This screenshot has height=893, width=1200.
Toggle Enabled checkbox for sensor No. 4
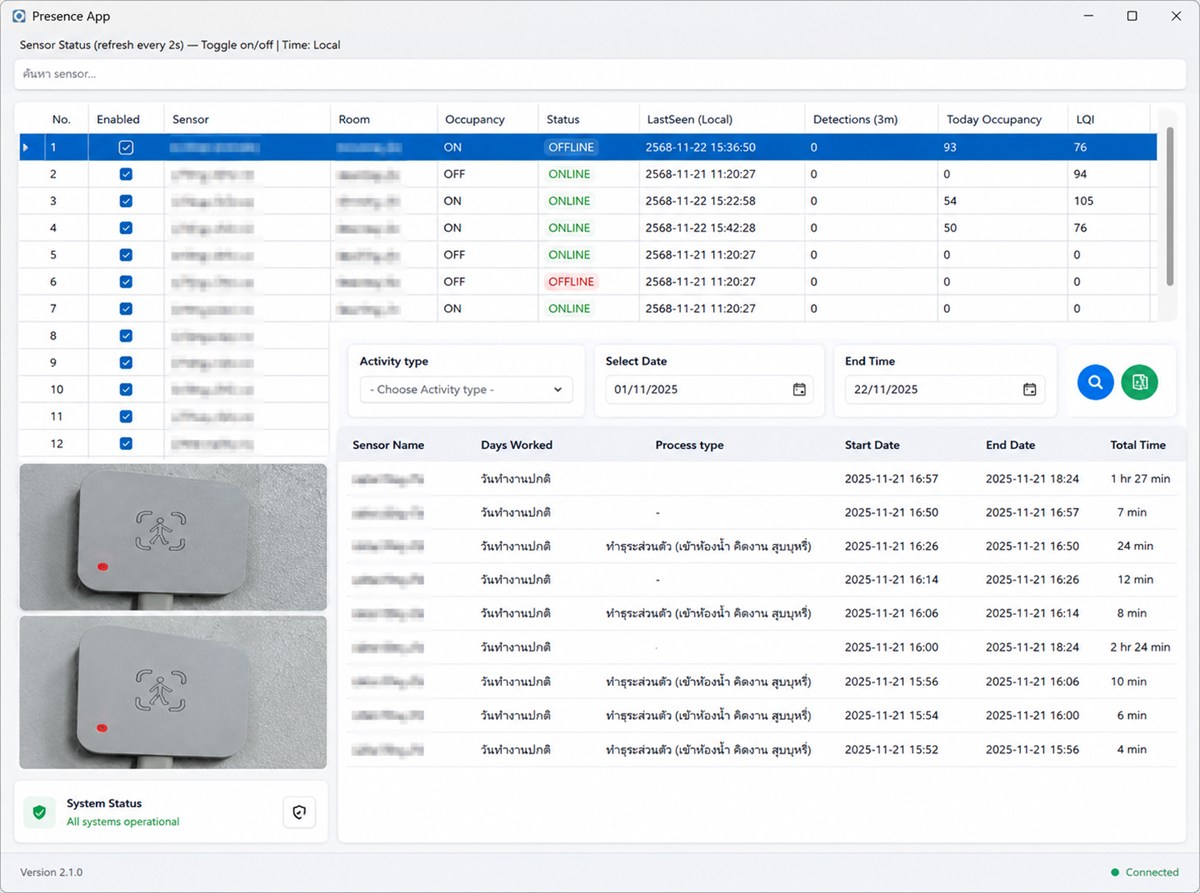[x=125, y=228]
